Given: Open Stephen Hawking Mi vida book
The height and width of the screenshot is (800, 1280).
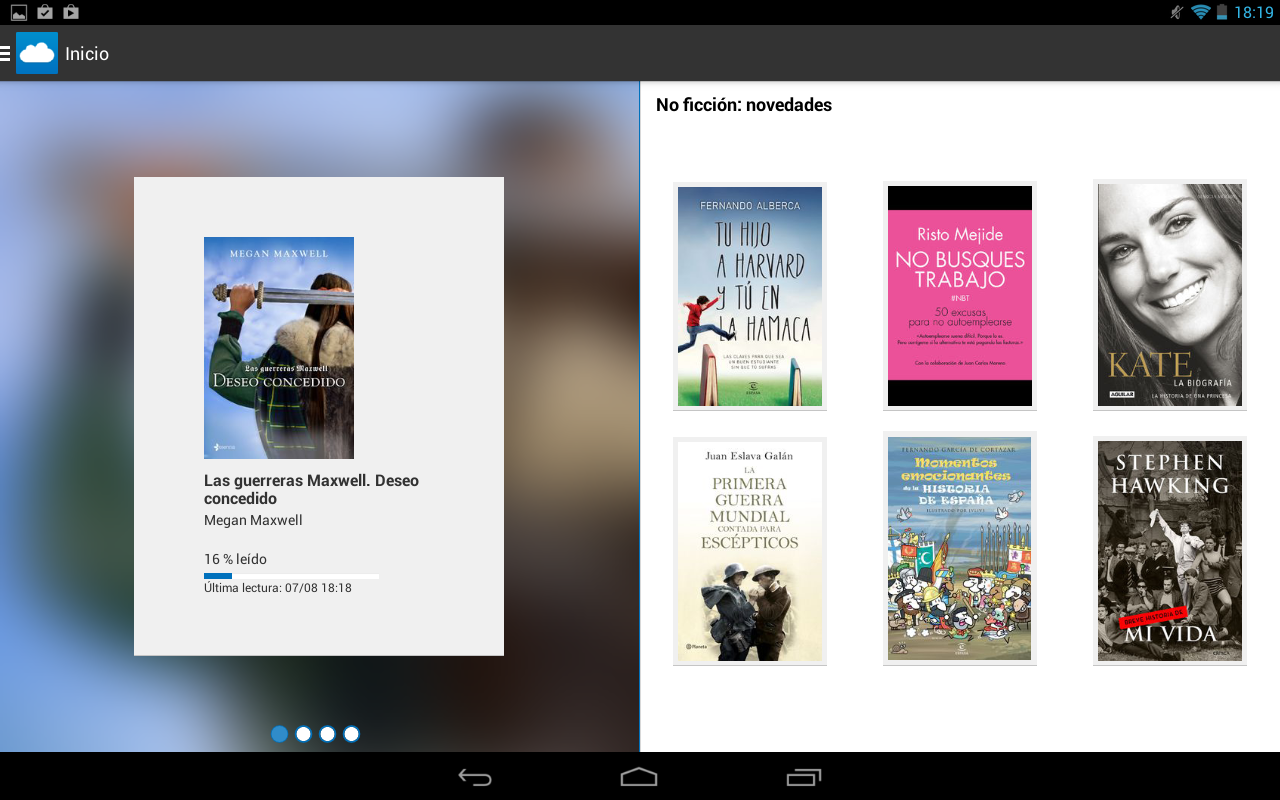Looking at the screenshot, I should pos(1170,551).
